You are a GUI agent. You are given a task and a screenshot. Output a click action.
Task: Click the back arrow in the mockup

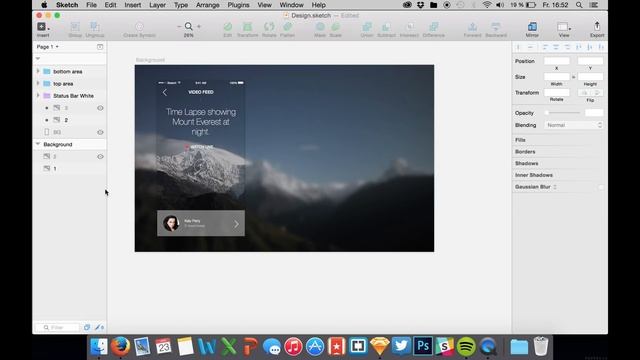coord(164,93)
